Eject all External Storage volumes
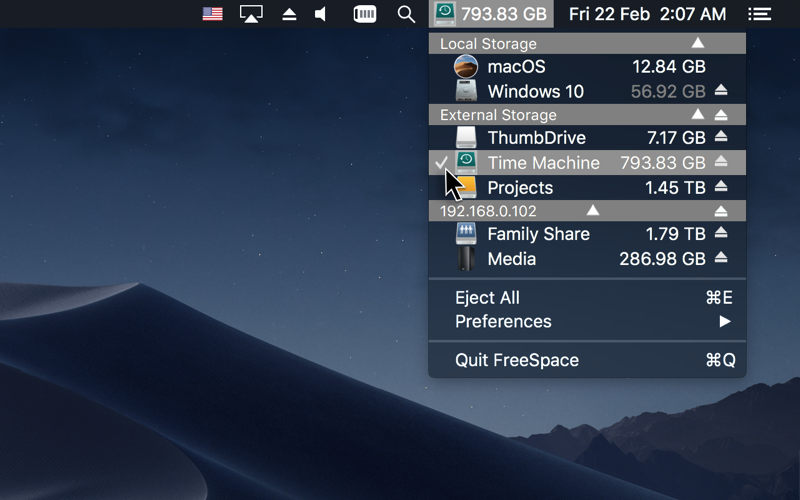Image resolution: width=800 pixels, height=500 pixels. click(x=720, y=115)
